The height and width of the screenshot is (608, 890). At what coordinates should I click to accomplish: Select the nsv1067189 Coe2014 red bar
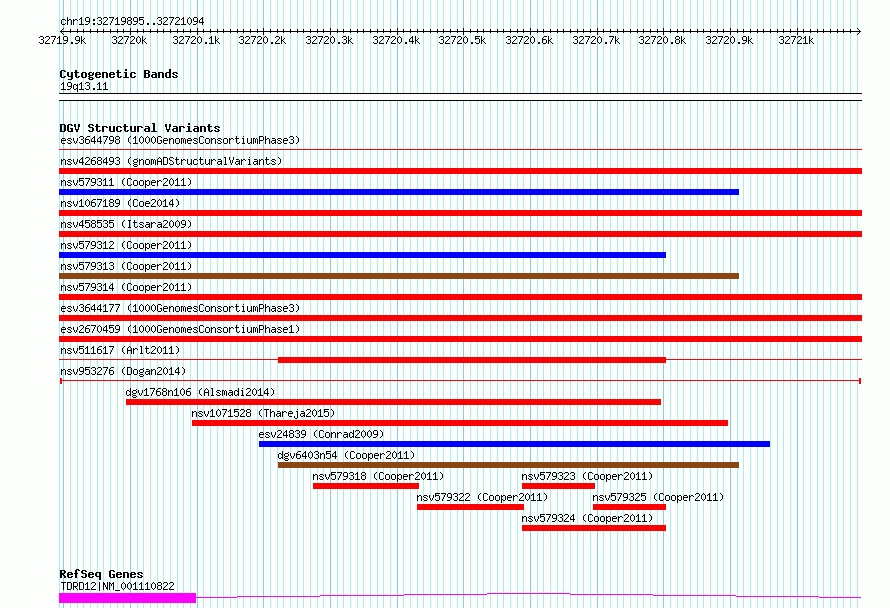[x=460, y=213]
